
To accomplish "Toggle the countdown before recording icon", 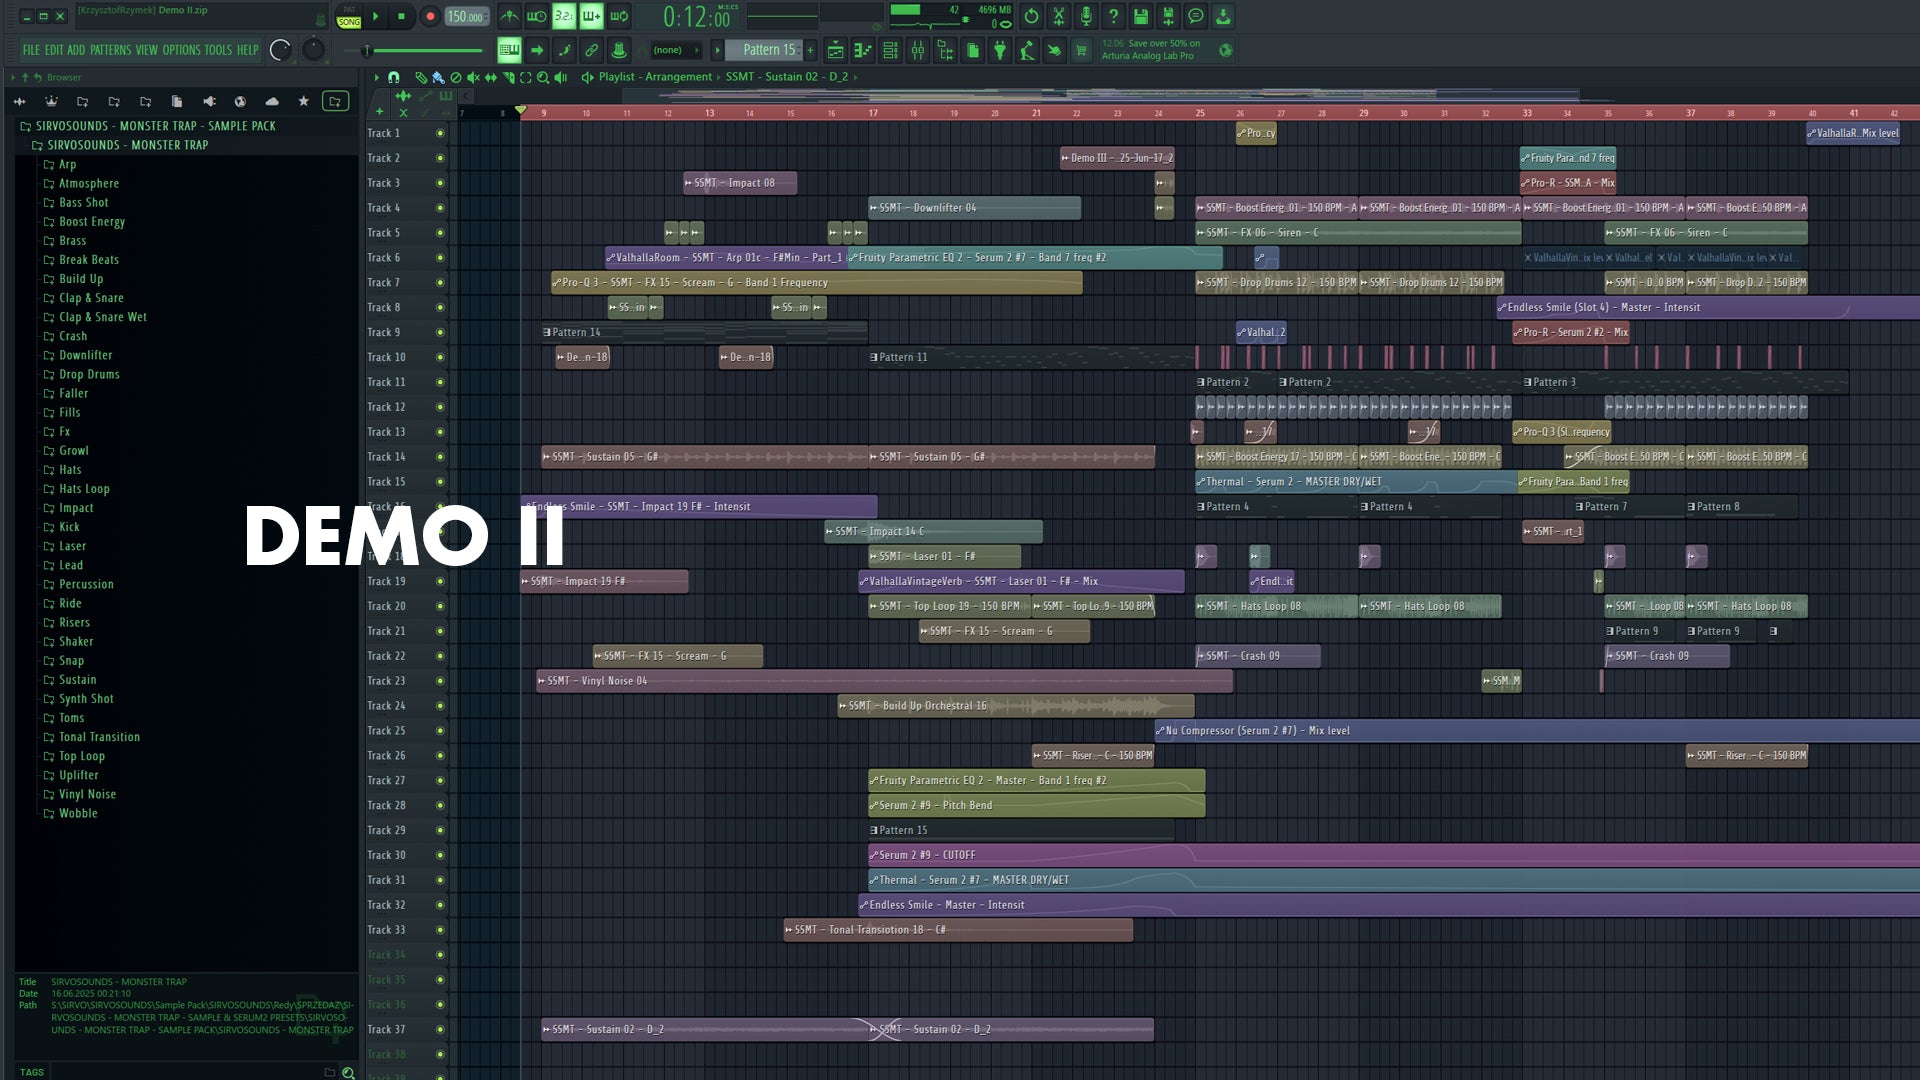I will pos(564,16).
